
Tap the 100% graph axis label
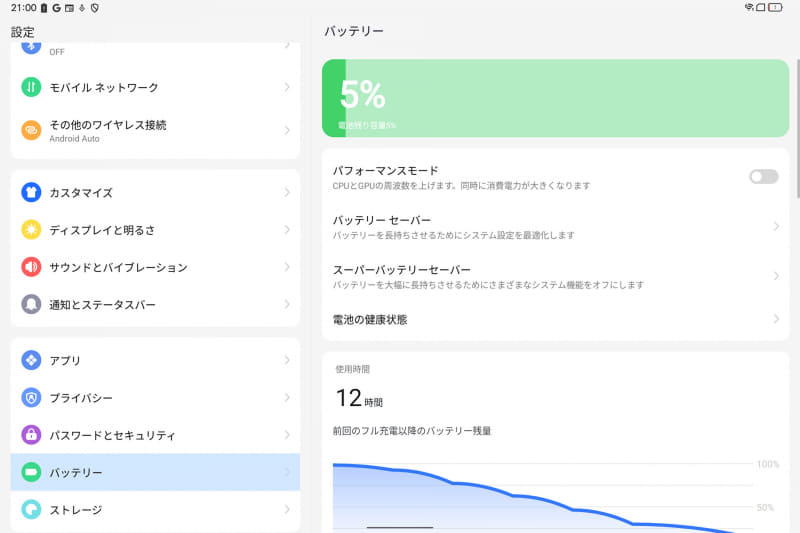click(x=768, y=464)
